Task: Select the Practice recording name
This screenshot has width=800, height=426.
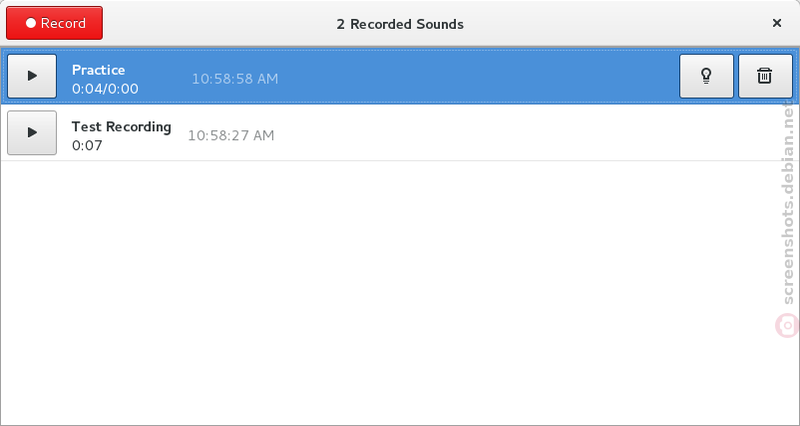Action: [98, 70]
